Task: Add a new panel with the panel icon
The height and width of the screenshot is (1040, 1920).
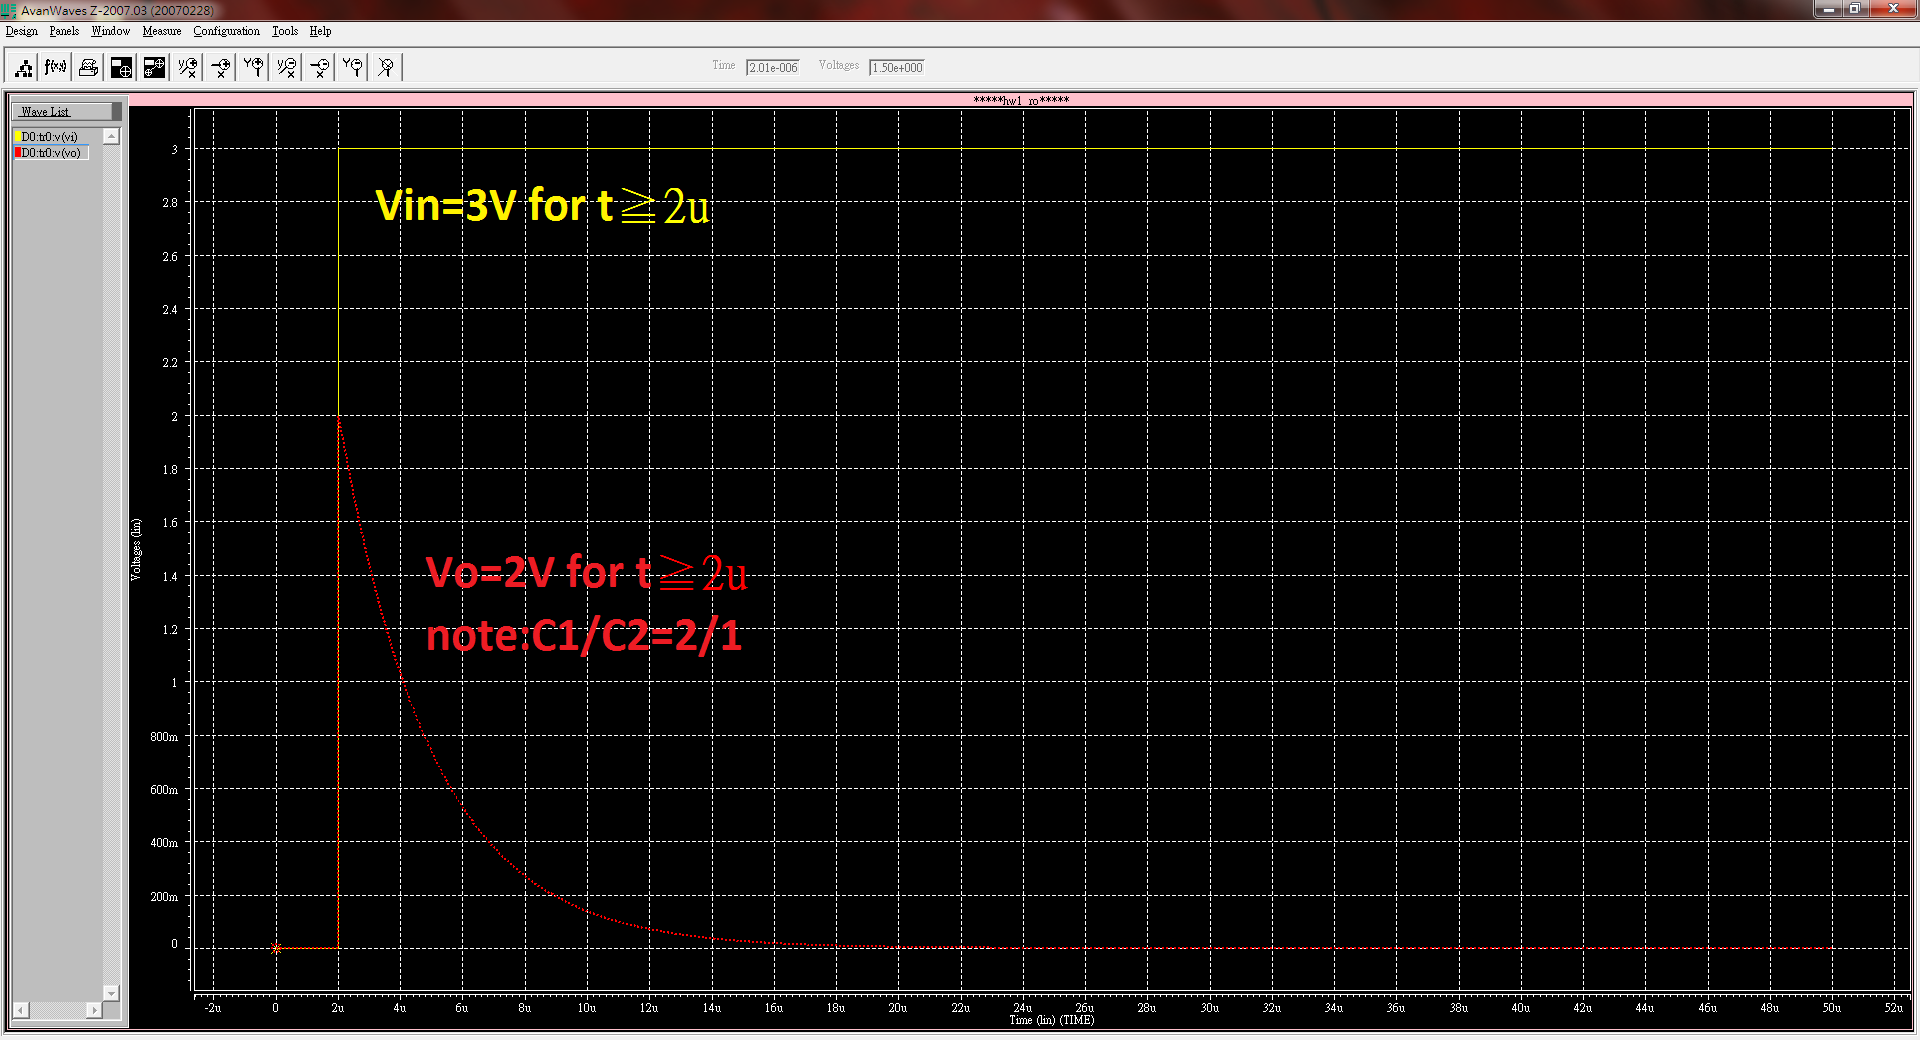Action: click(x=121, y=68)
